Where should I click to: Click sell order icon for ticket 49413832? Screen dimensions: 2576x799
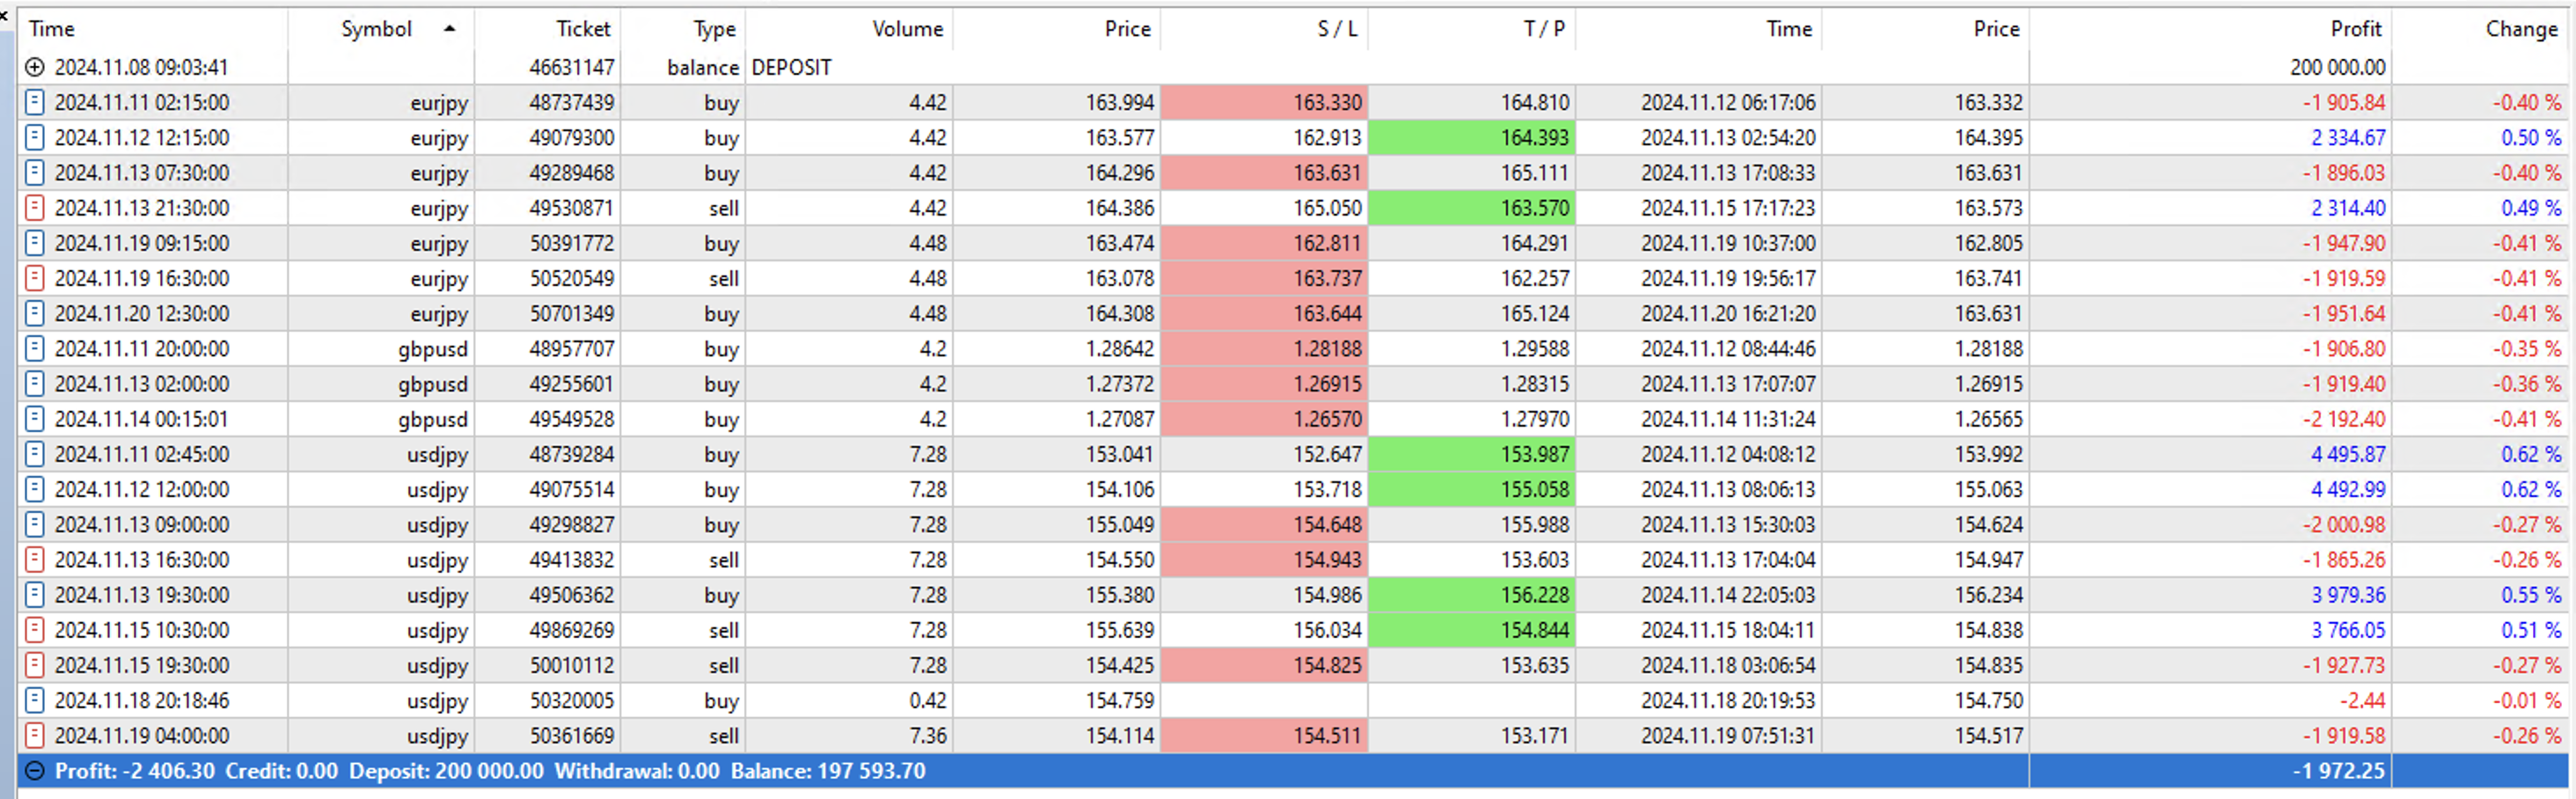tap(35, 559)
